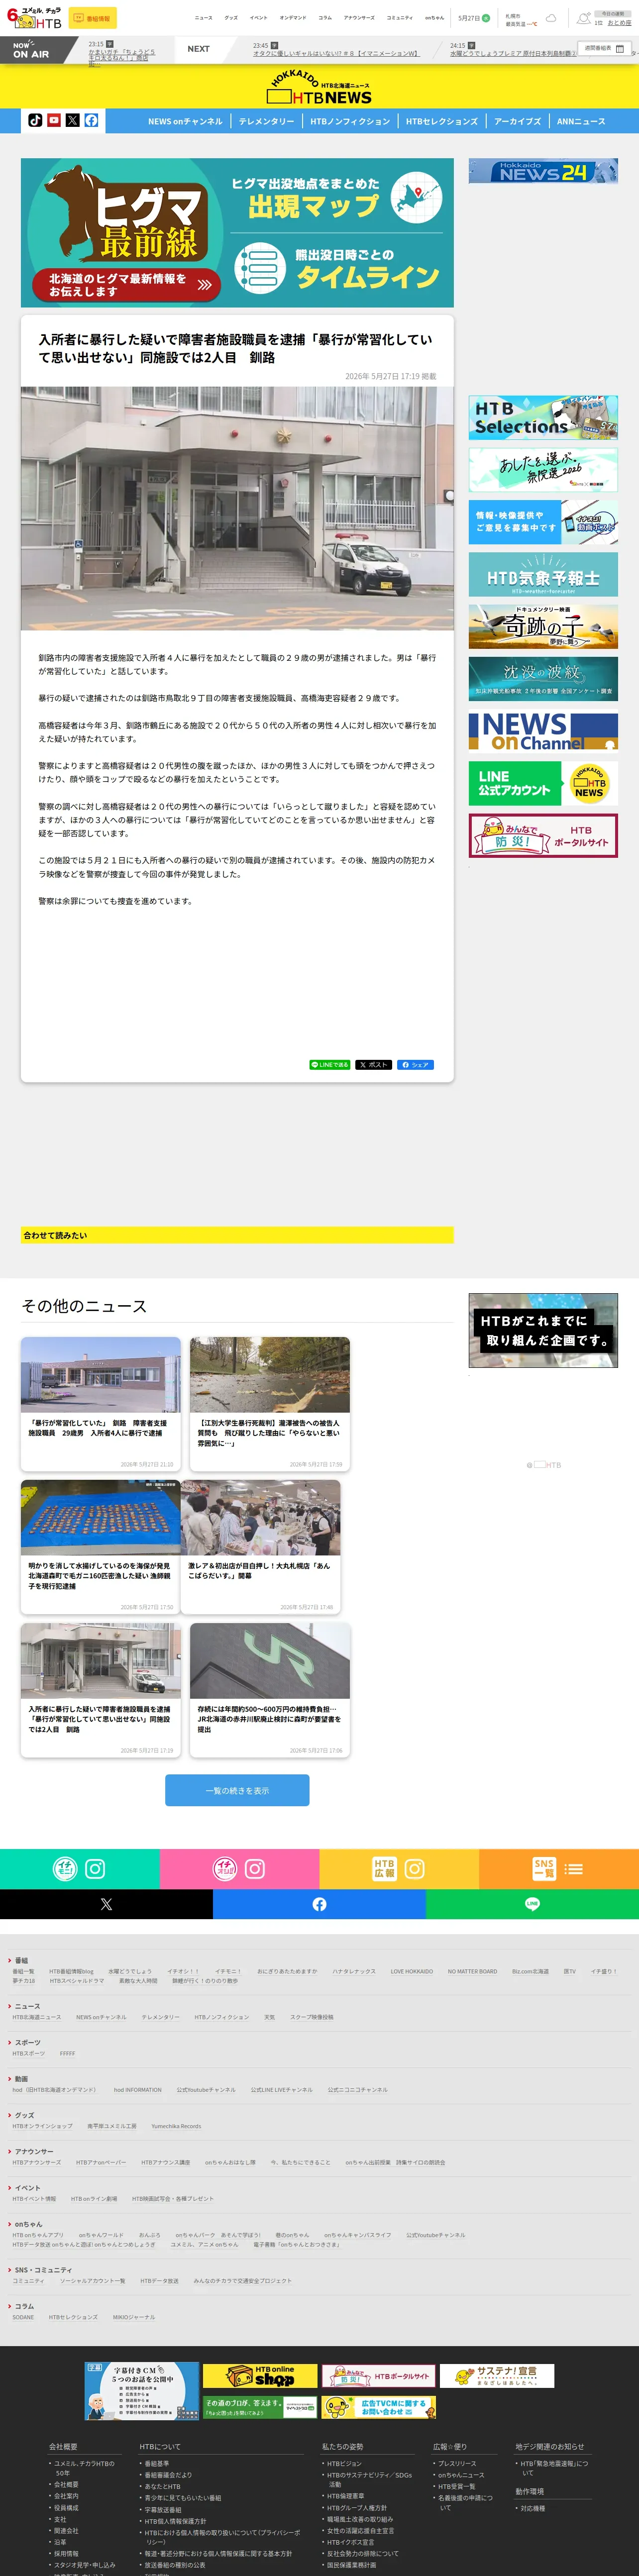Open the X icon beside YouTube icon
639x2576 pixels.
click(x=73, y=120)
